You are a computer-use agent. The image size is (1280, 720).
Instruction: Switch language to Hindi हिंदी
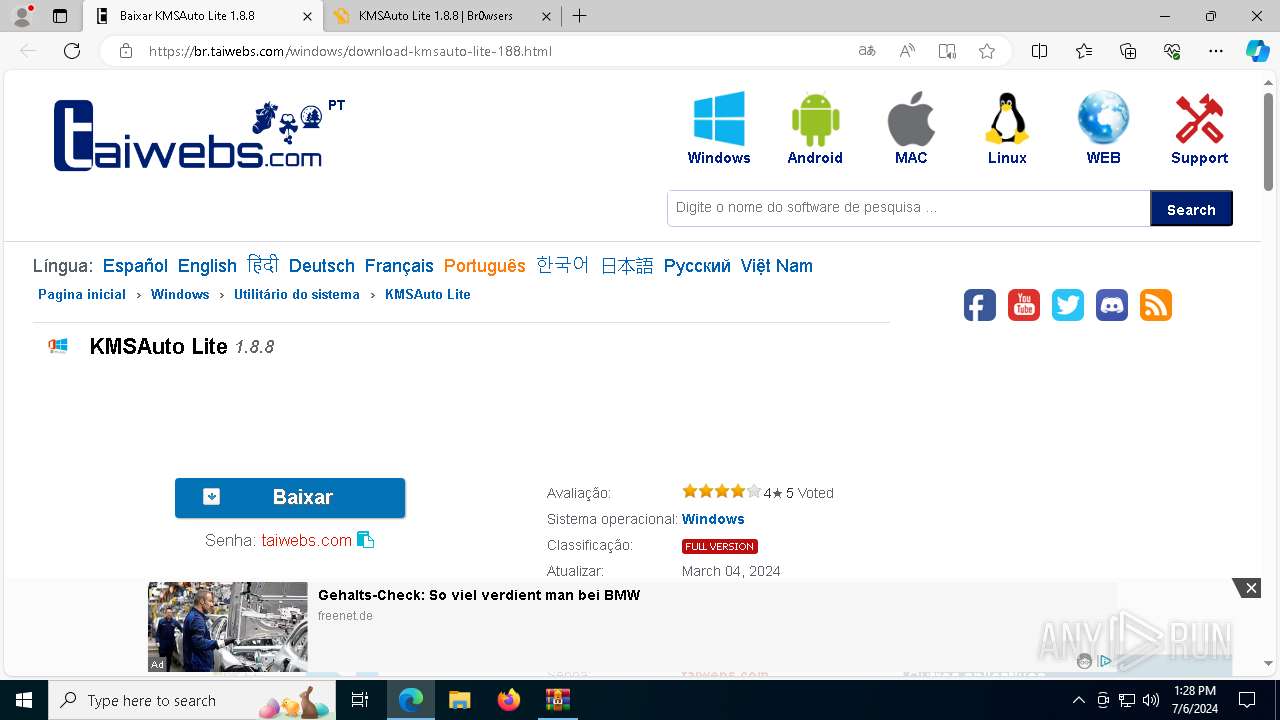(263, 265)
